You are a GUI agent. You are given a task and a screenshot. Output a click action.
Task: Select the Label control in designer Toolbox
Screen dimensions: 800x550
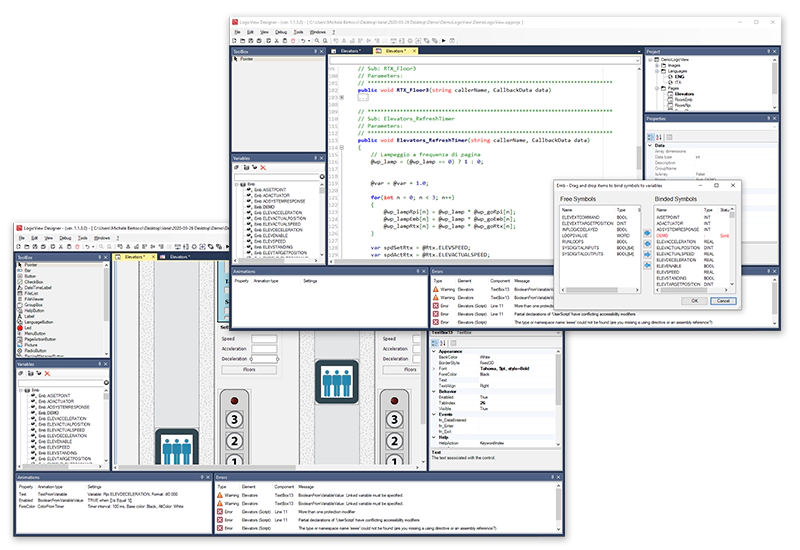[x=26, y=316]
